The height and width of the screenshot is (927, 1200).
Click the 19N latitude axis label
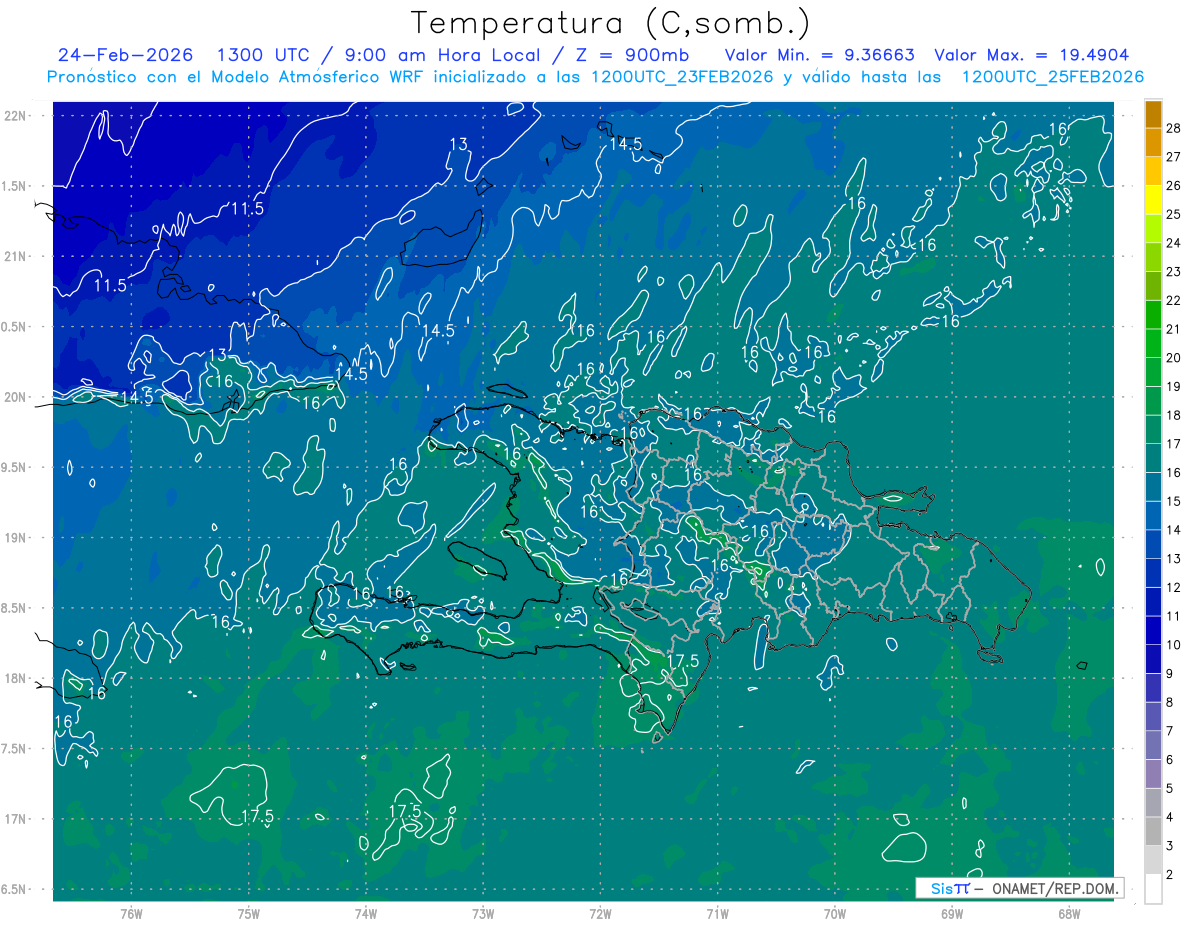(17, 538)
